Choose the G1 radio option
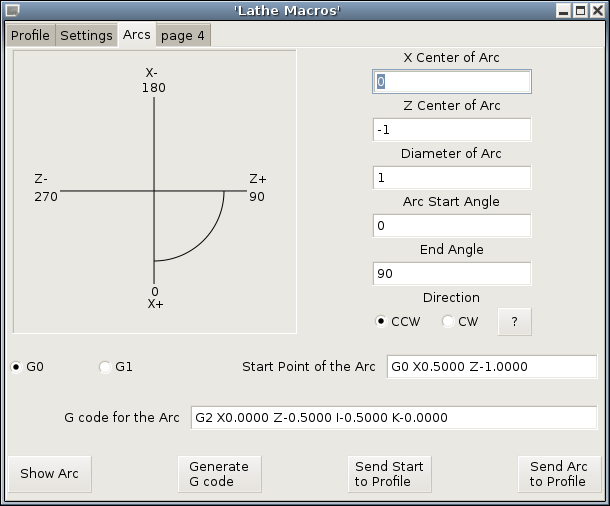Screen dimensions: 610x506 [x=106, y=367]
